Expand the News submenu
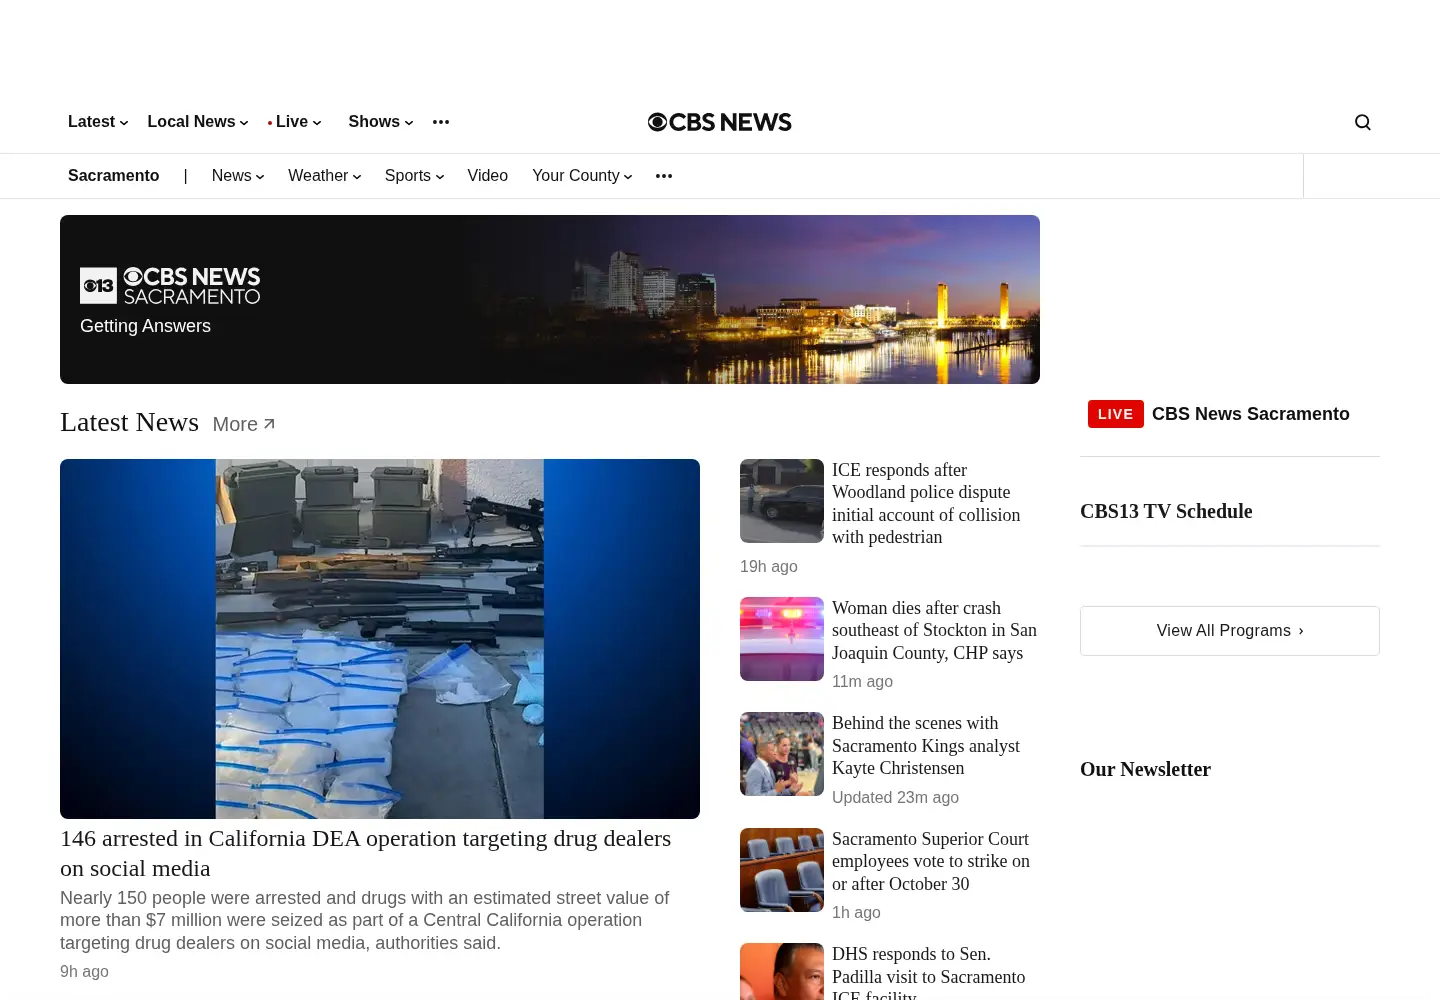The width and height of the screenshot is (1440, 1000). click(x=238, y=176)
